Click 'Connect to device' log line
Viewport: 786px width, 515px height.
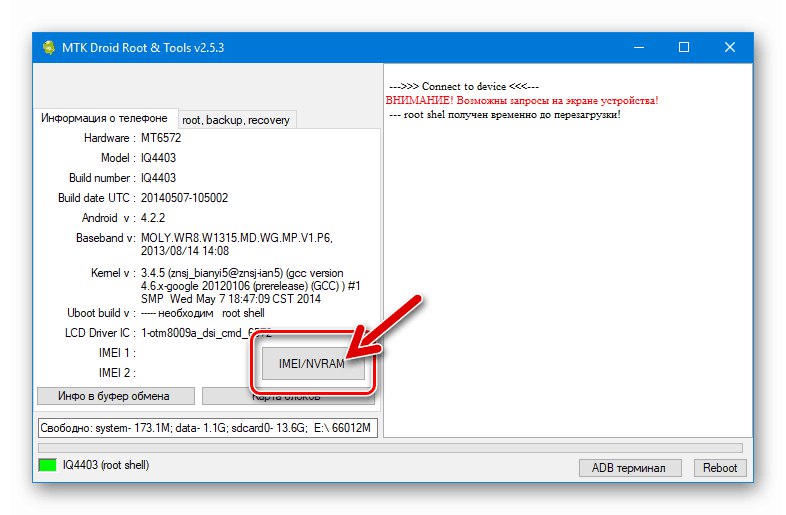pos(464,86)
